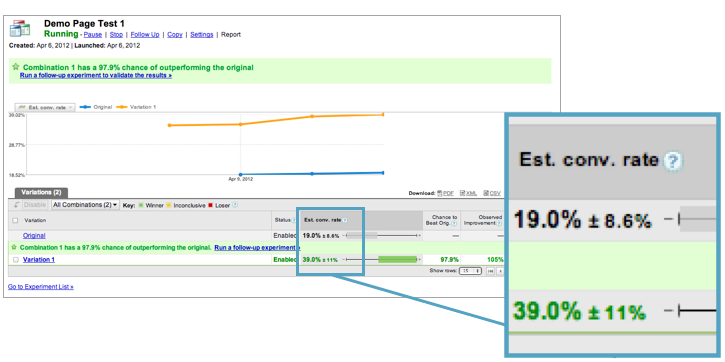Click the Demo Page Test 1 experiment icon

20,29
